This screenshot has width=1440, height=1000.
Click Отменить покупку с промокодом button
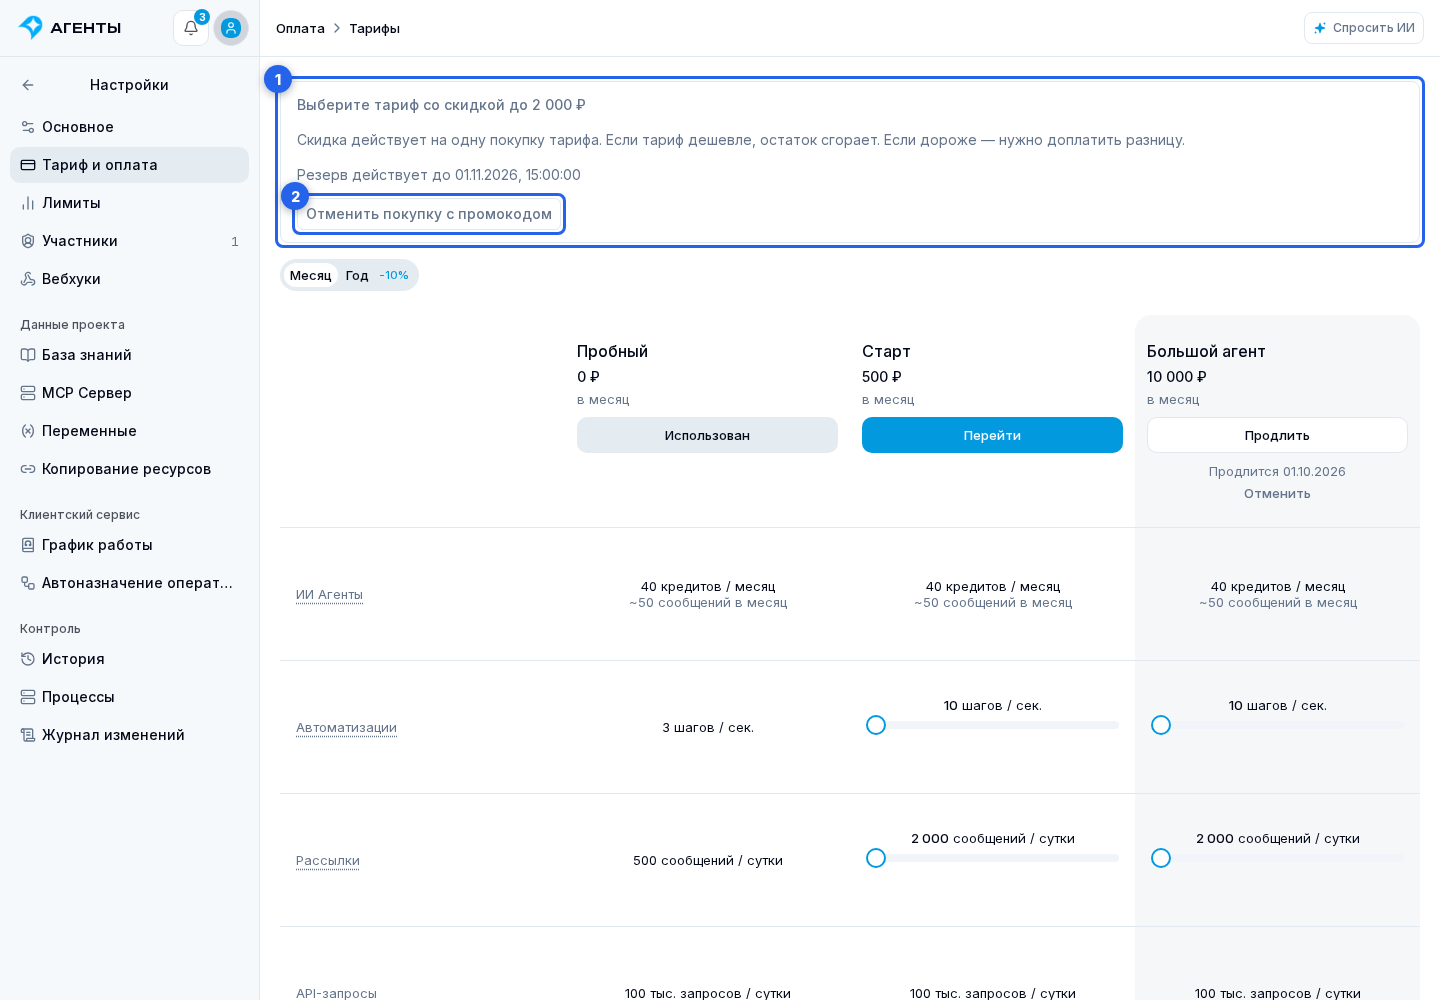(x=429, y=214)
